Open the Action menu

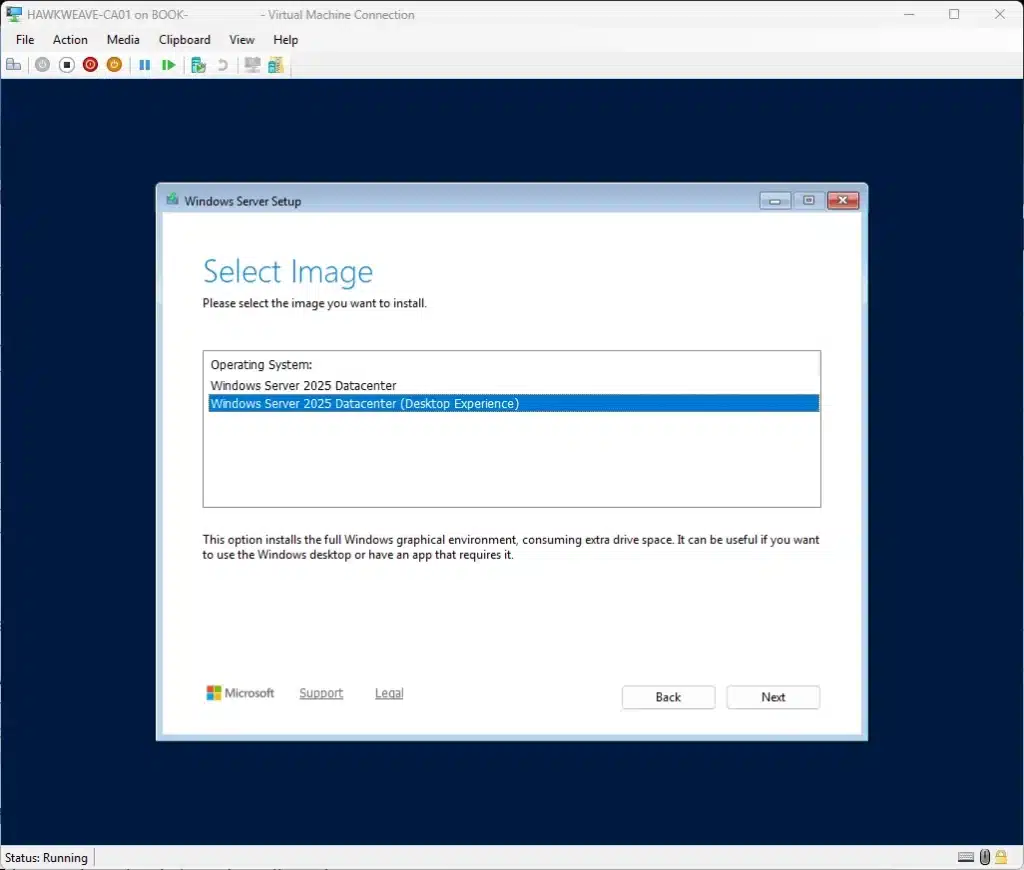click(x=70, y=40)
